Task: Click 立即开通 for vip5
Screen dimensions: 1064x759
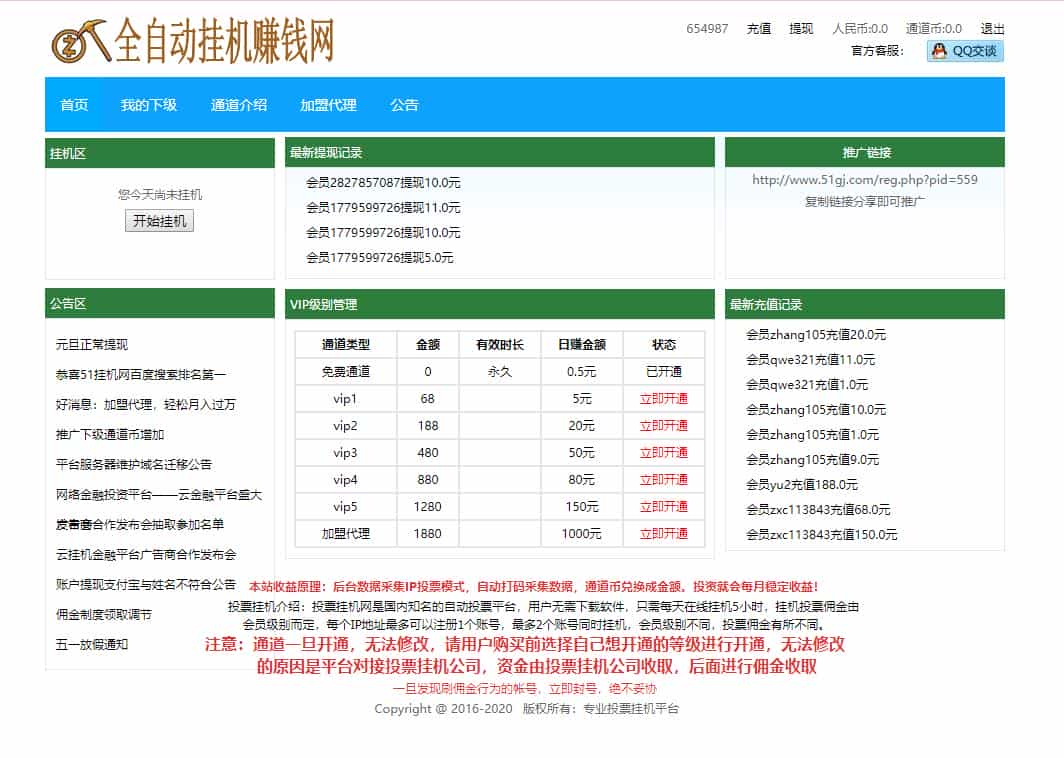Action: click(x=664, y=507)
